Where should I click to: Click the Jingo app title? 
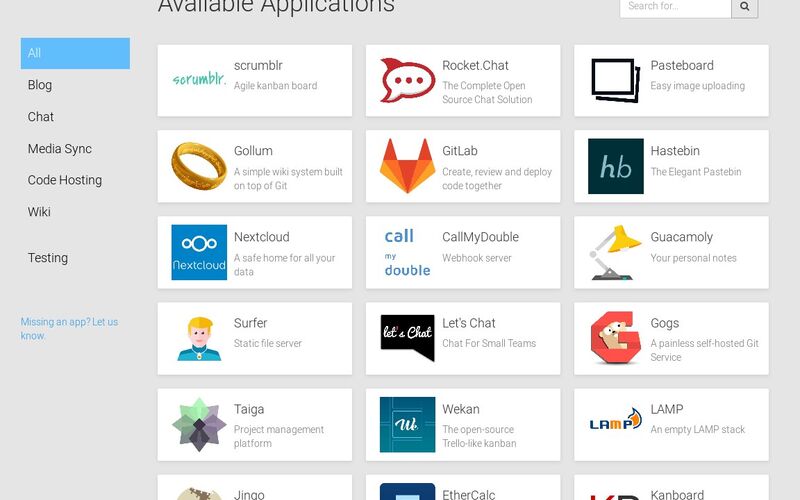(x=248, y=494)
